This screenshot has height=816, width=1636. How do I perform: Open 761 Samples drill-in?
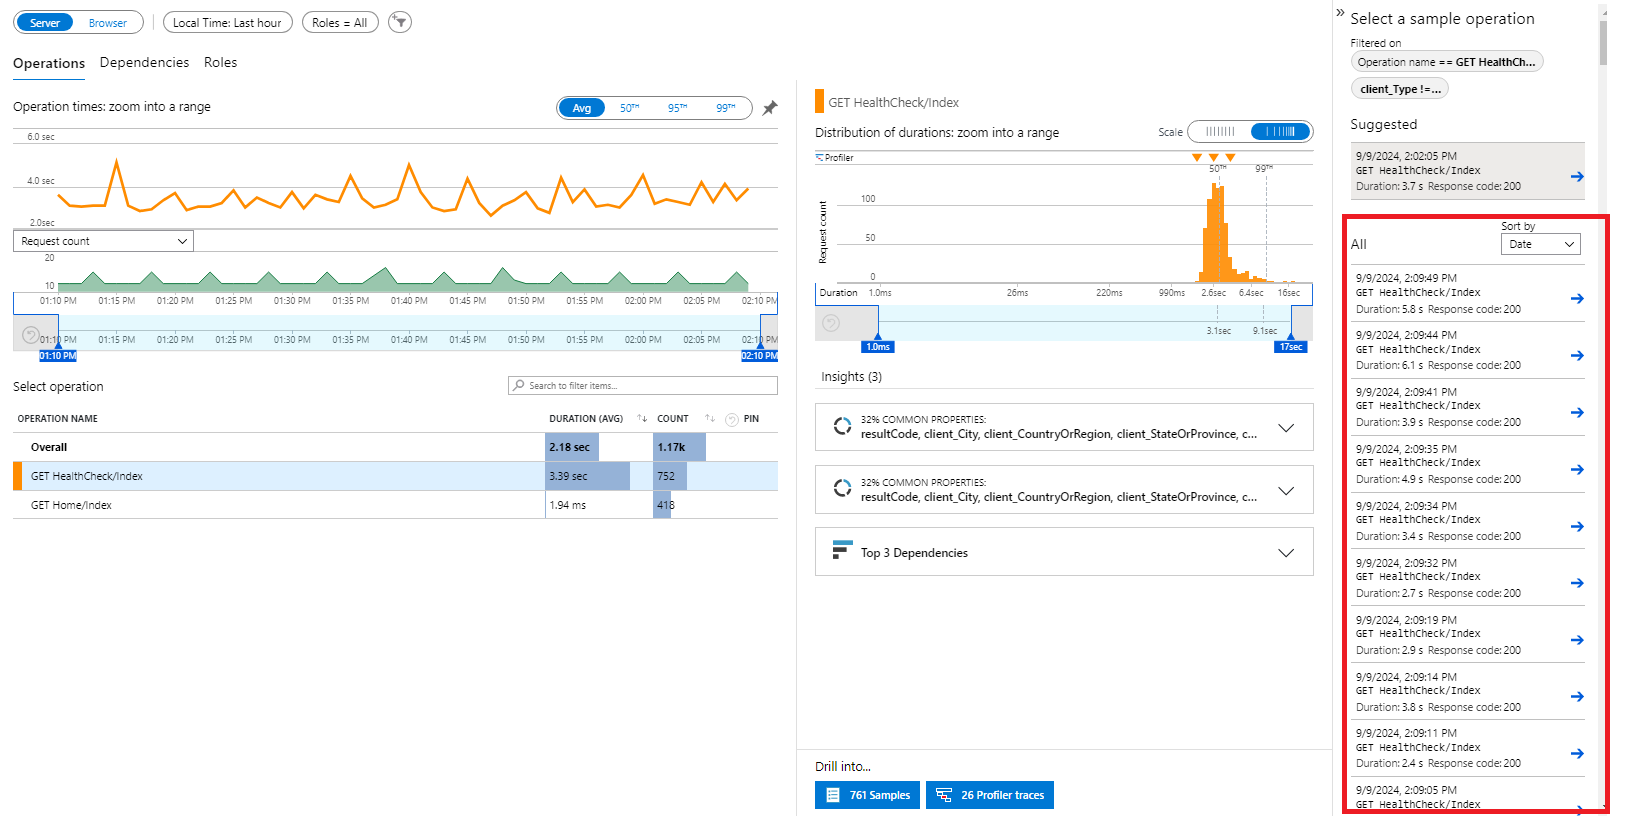(x=867, y=795)
